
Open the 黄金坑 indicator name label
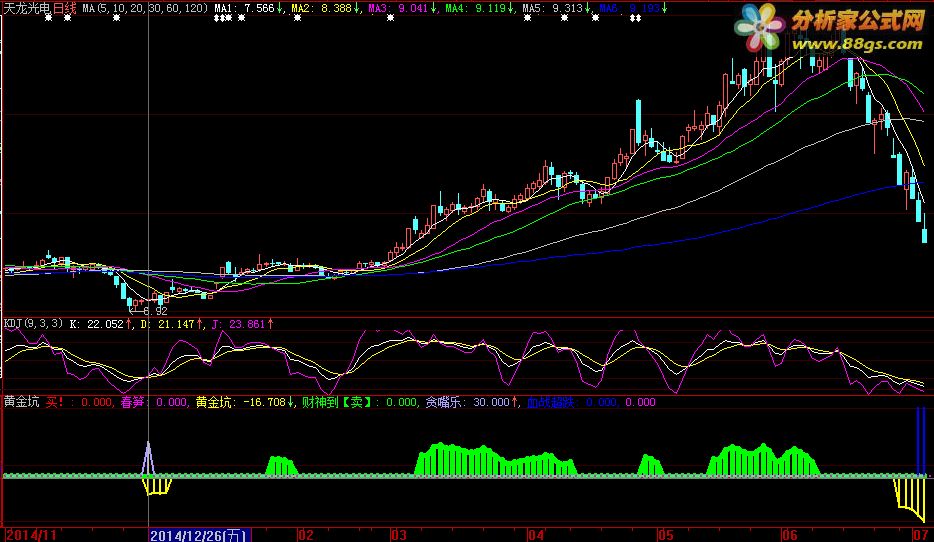click(x=21, y=402)
